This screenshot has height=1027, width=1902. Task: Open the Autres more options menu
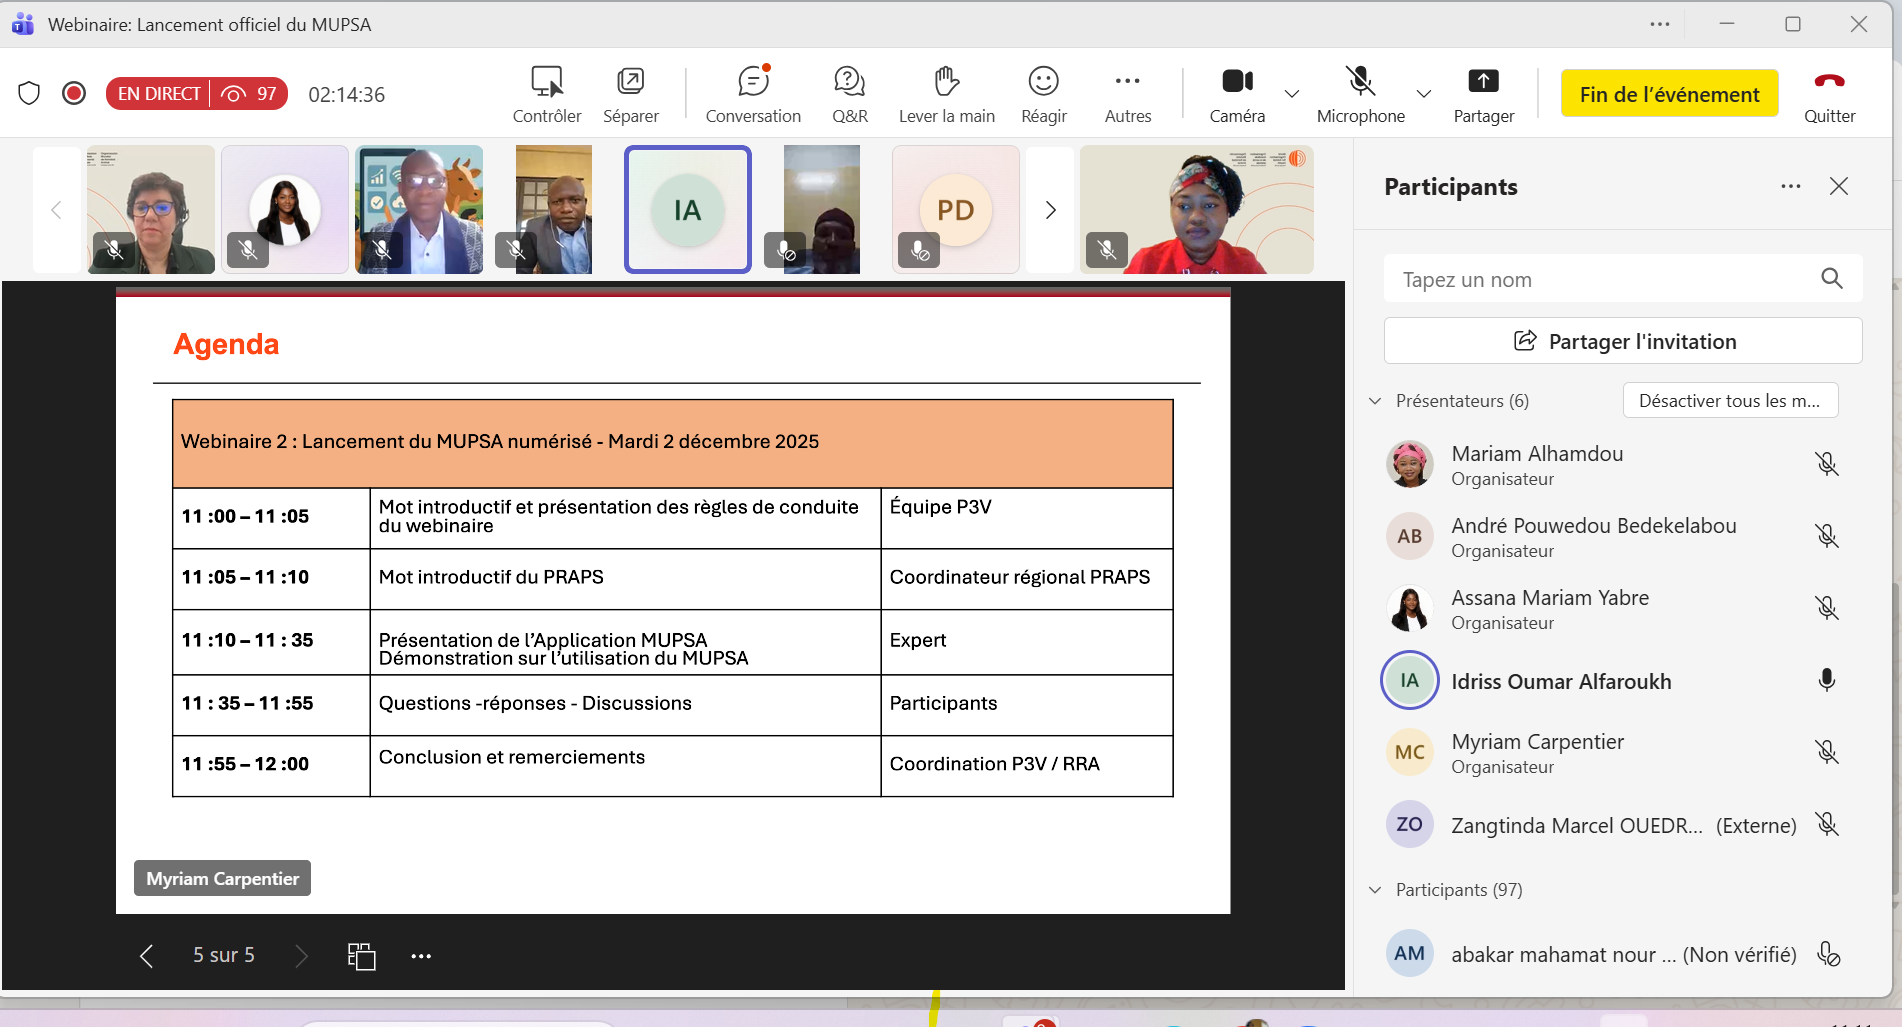coord(1127,82)
